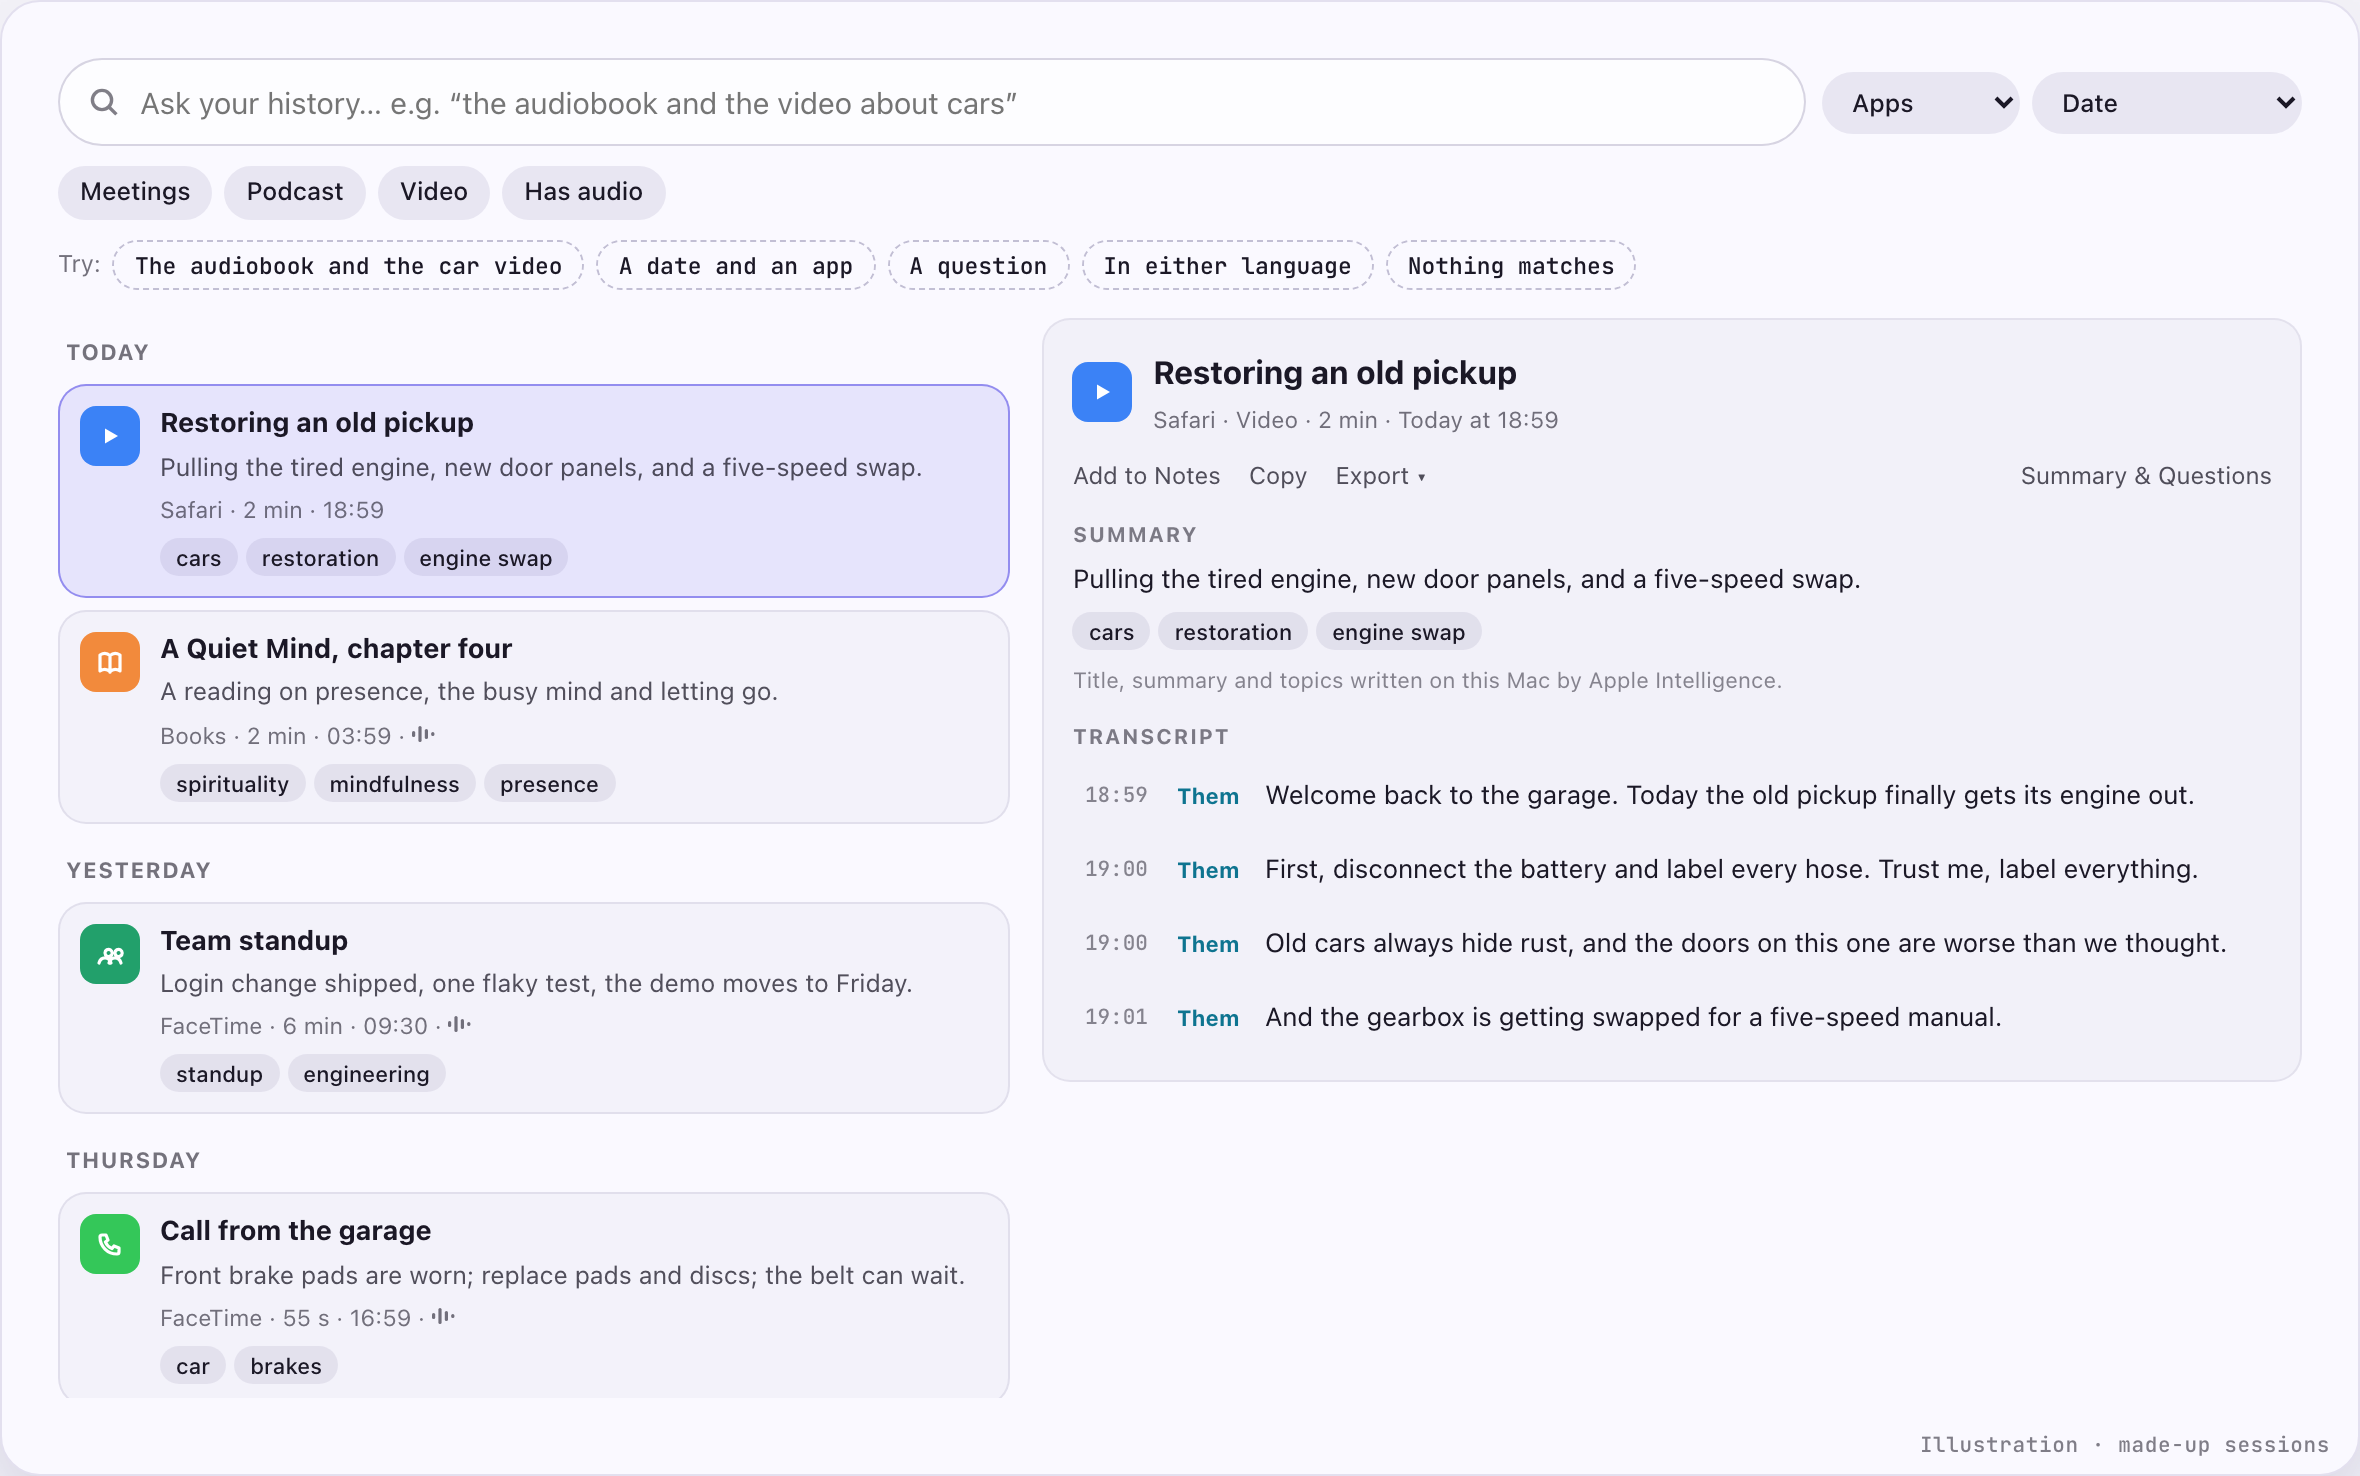Click the green phone icon for Call from the garage

point(110,1244)
